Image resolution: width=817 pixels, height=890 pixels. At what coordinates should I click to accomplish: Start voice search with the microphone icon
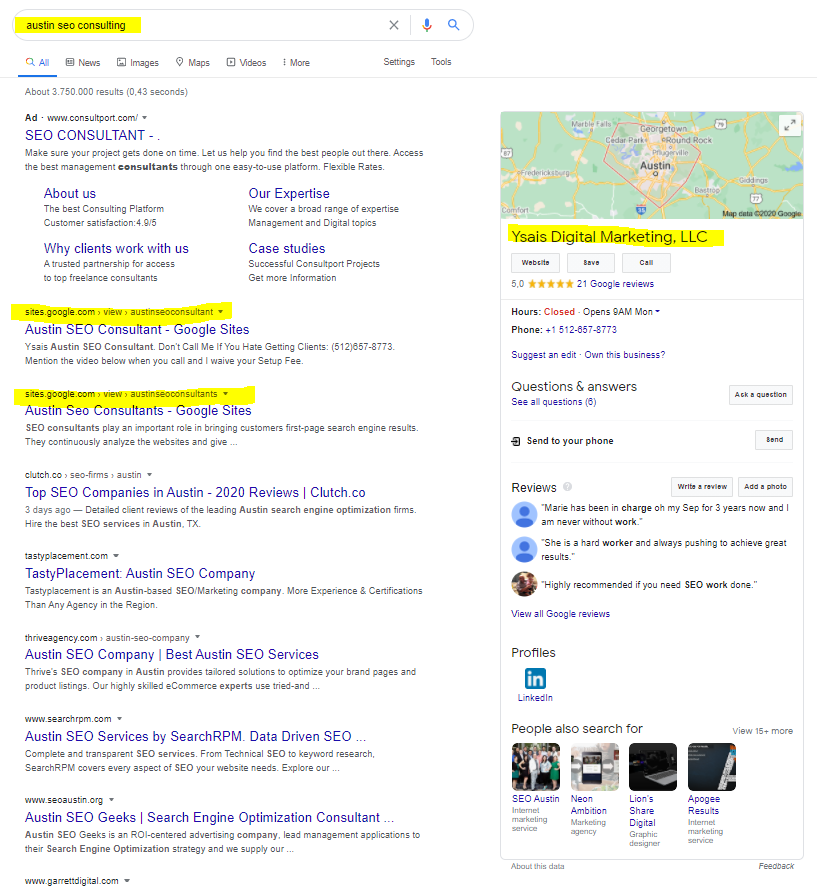click(x=426, y=25)
